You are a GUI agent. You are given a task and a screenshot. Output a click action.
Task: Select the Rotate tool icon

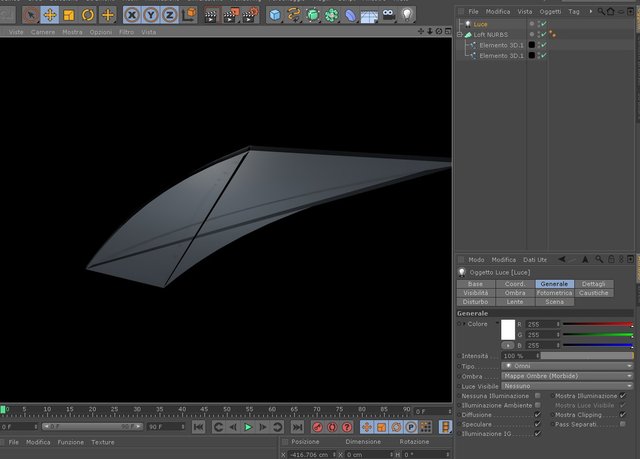(x=88, y=15)
